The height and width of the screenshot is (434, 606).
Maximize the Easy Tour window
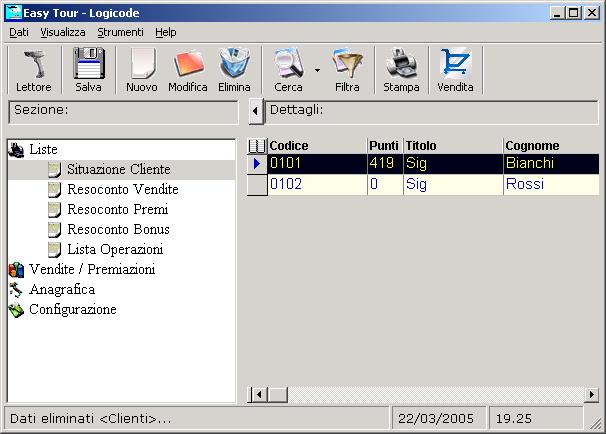click(574, 13)
